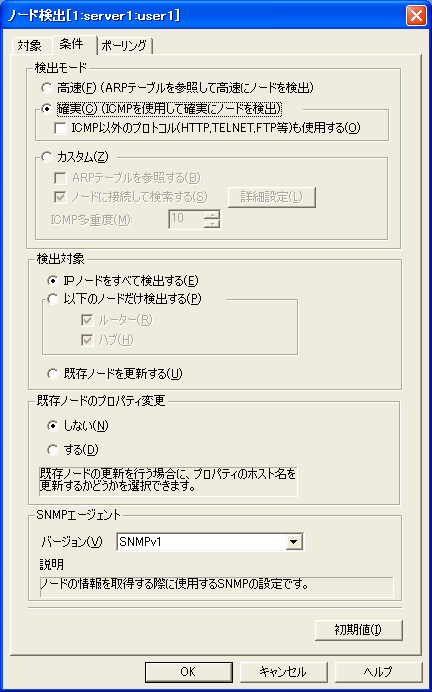
Task: Enable ICMP以外のプロトコル checkbox
Action: coord(60,128)
